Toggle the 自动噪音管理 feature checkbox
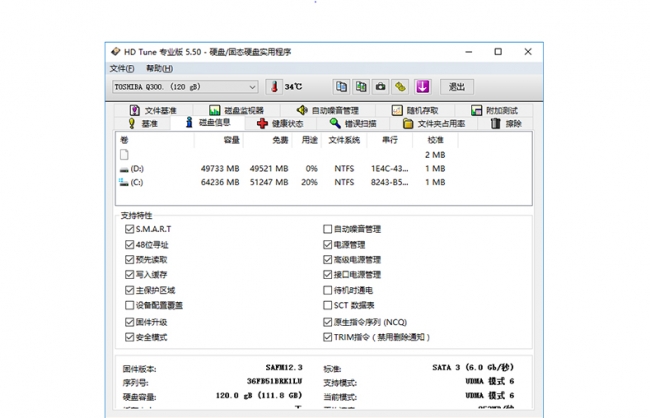 327,229
